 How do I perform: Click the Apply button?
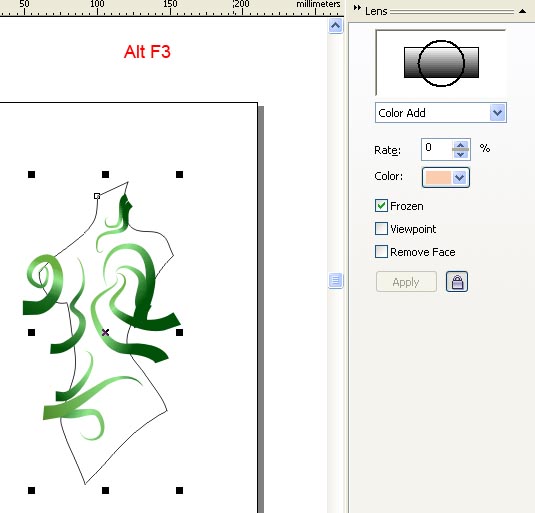click(406, 282)
